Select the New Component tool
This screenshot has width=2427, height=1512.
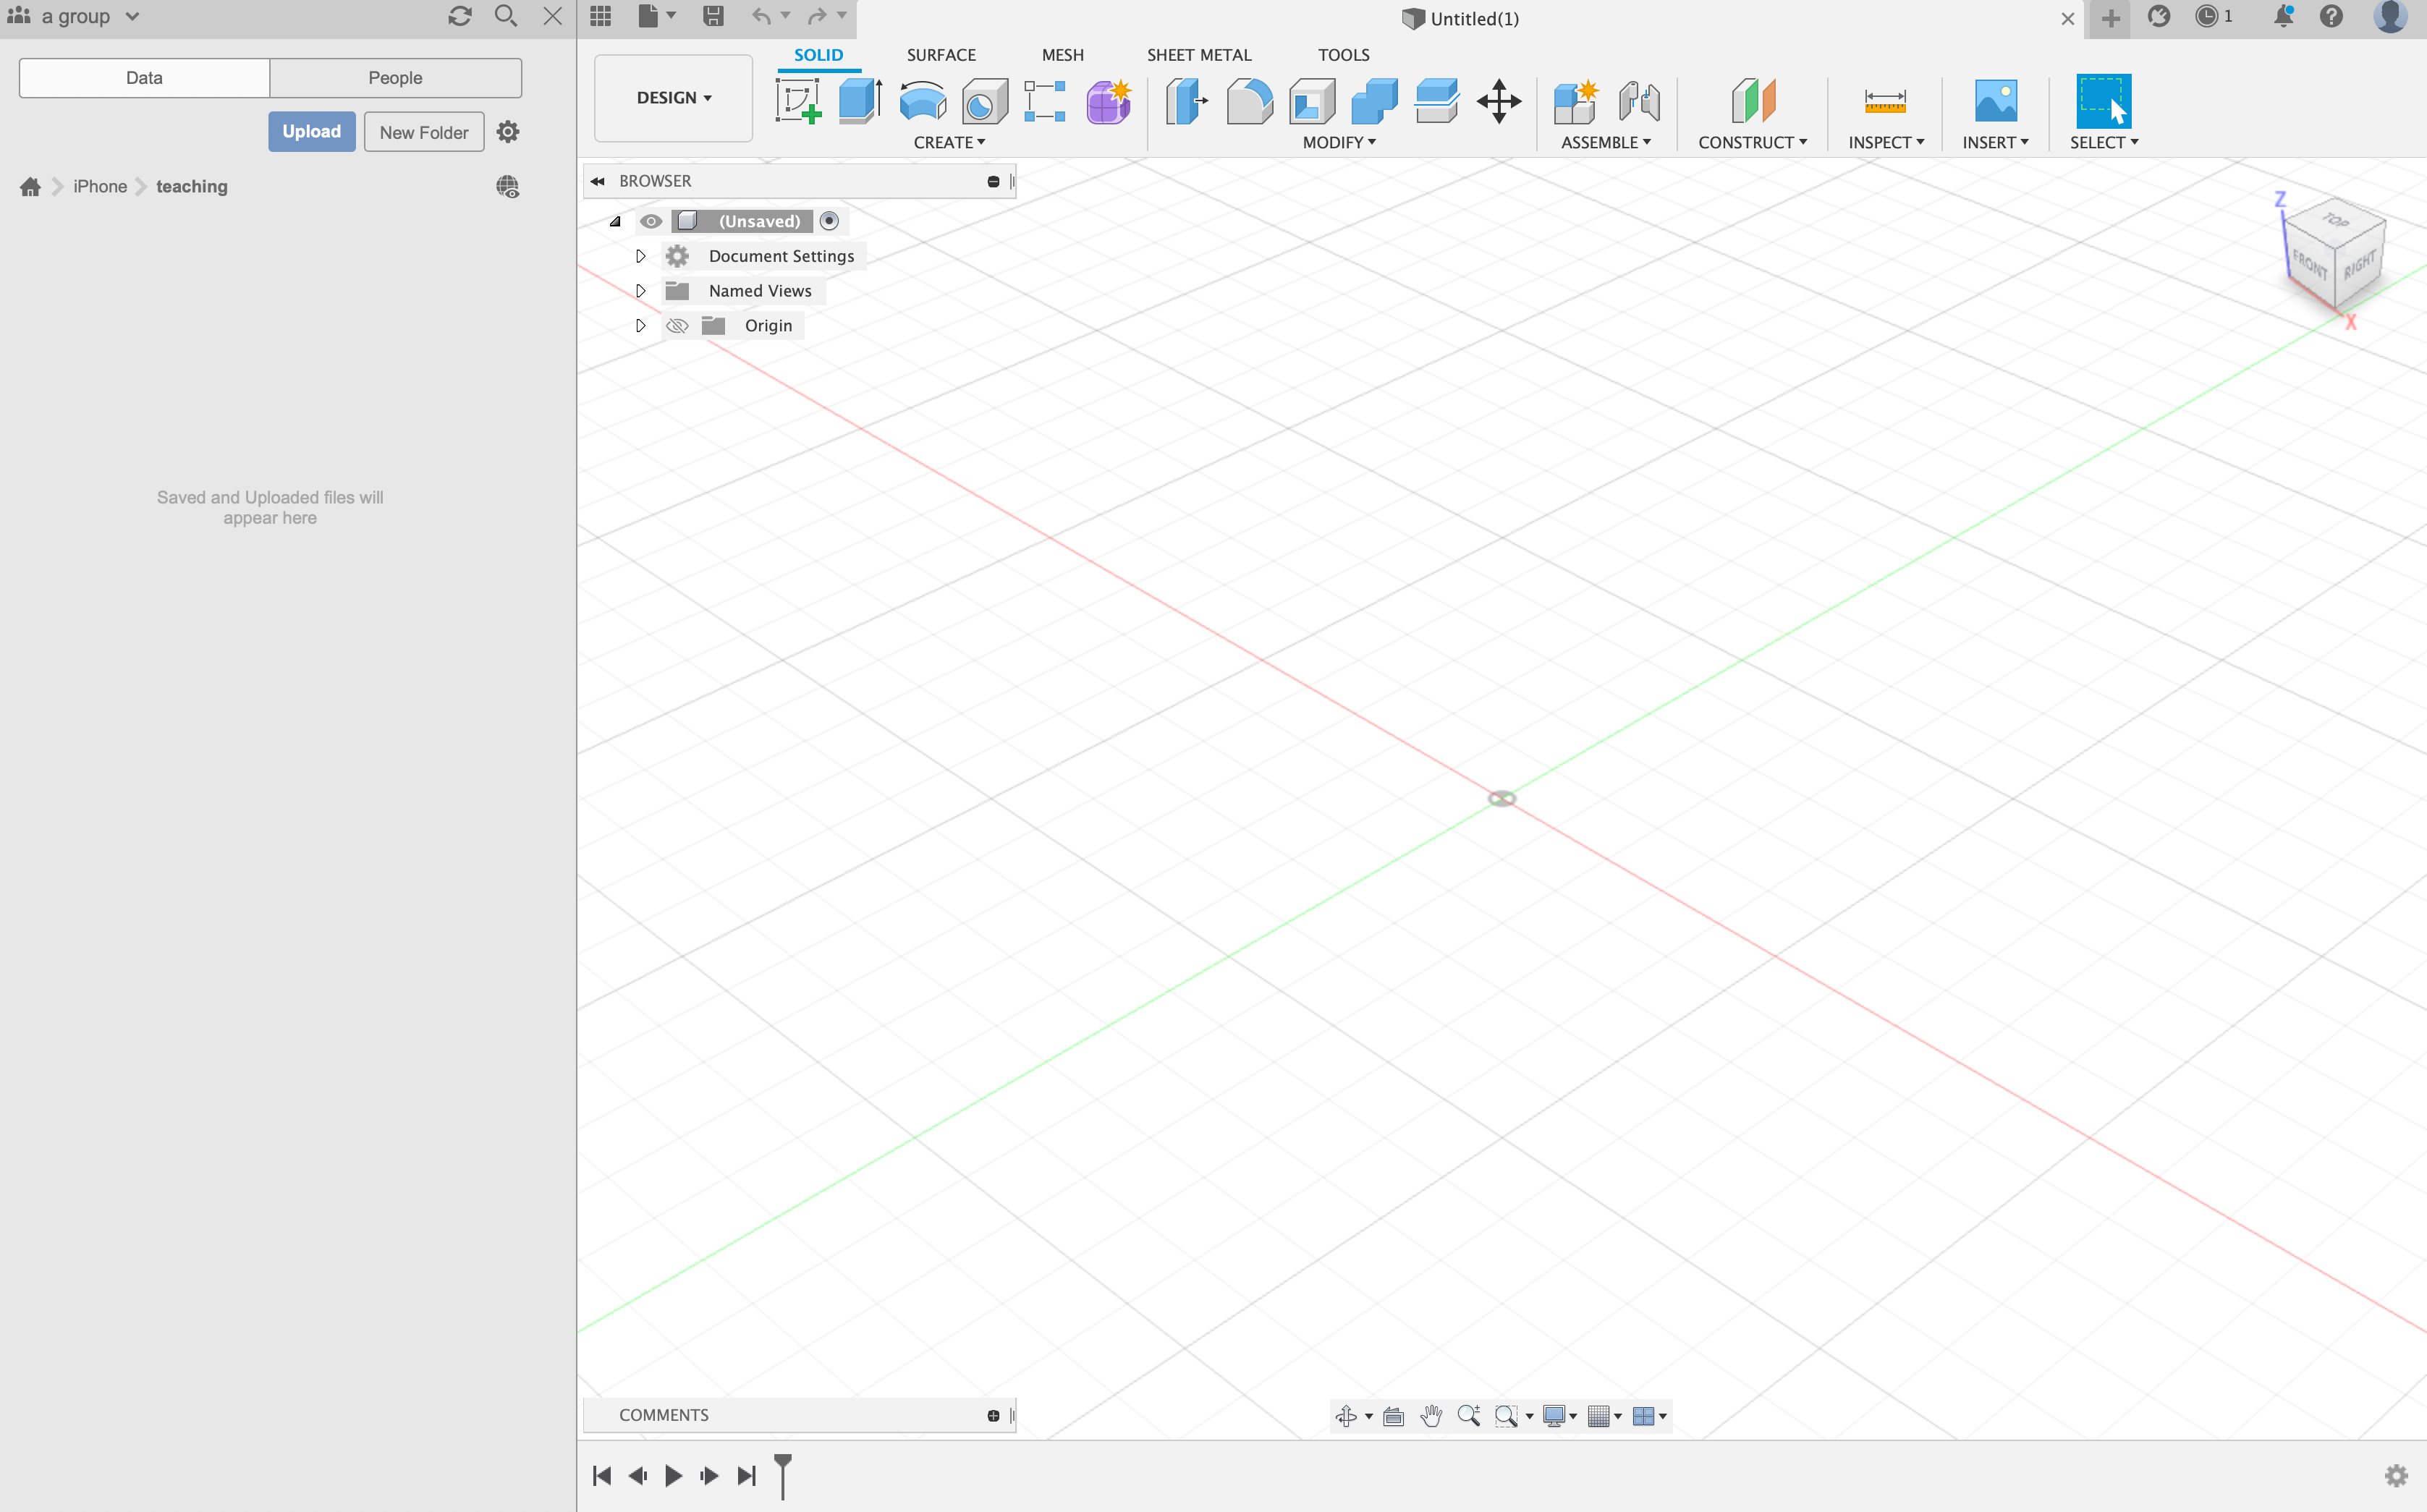(1576, 101)
